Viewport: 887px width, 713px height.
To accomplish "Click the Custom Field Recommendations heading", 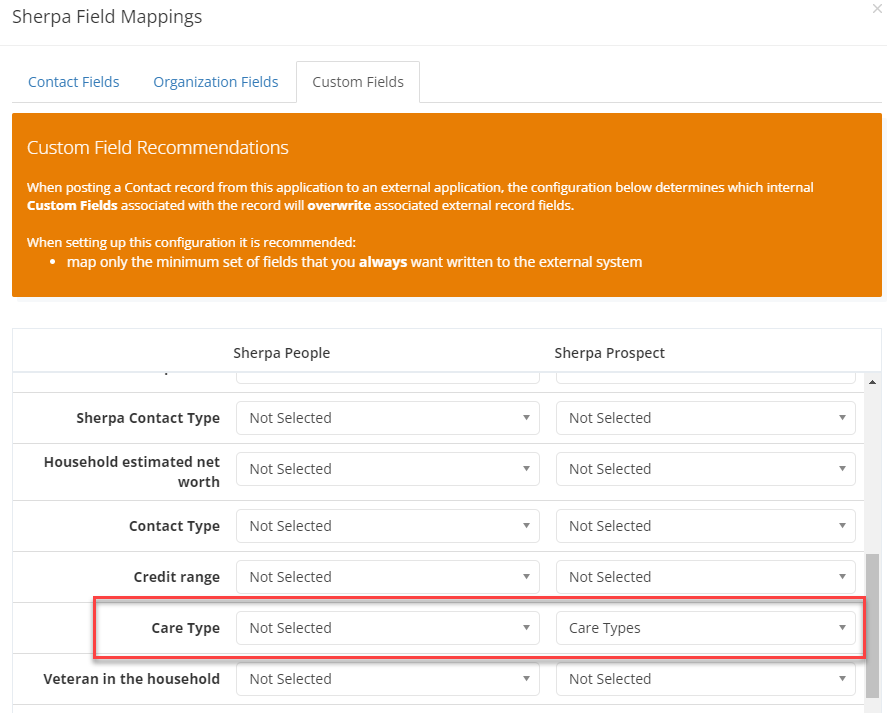I will [158, 148].
